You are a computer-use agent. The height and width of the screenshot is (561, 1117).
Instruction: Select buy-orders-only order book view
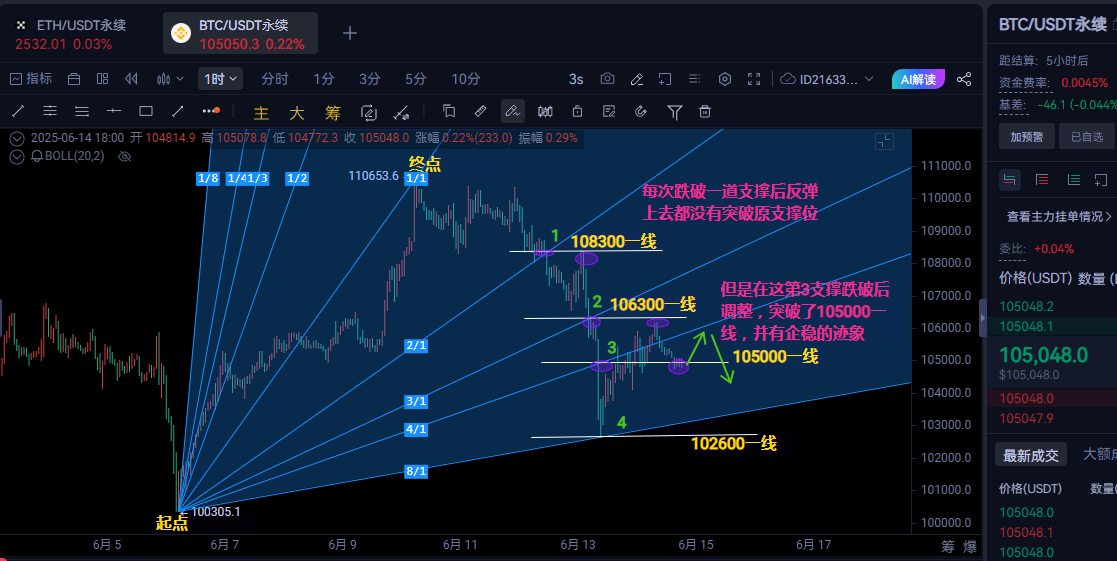tap(1074, 179)
